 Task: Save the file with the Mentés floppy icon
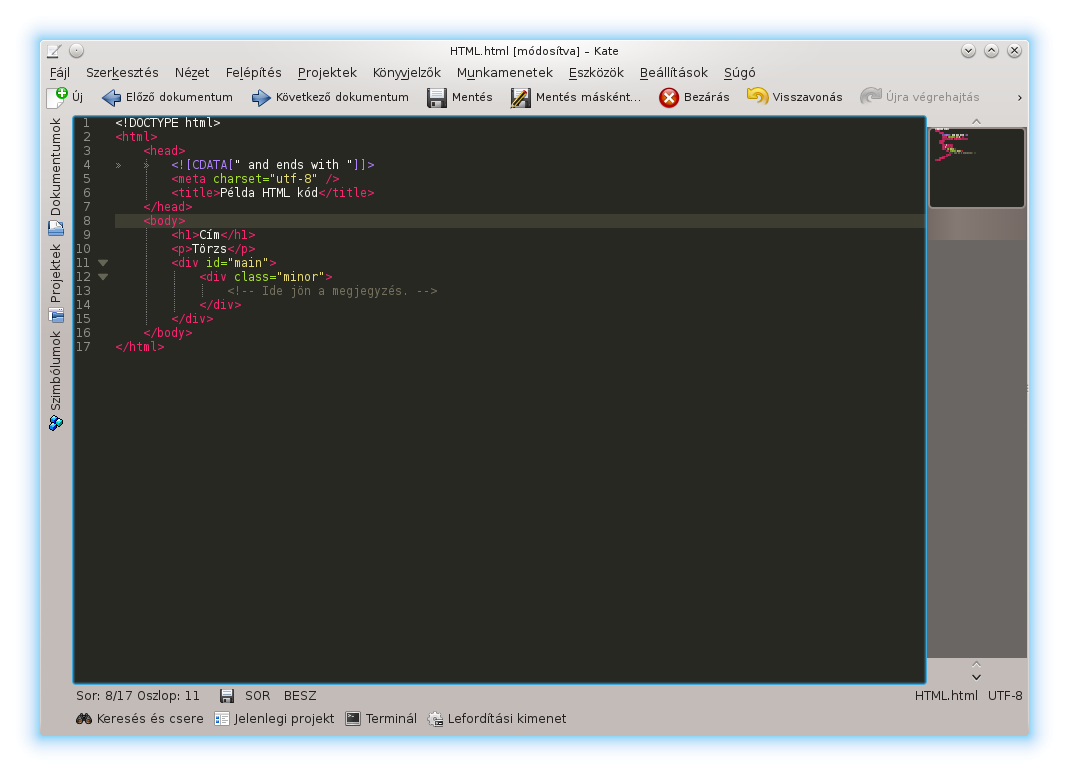coord(436,98)
